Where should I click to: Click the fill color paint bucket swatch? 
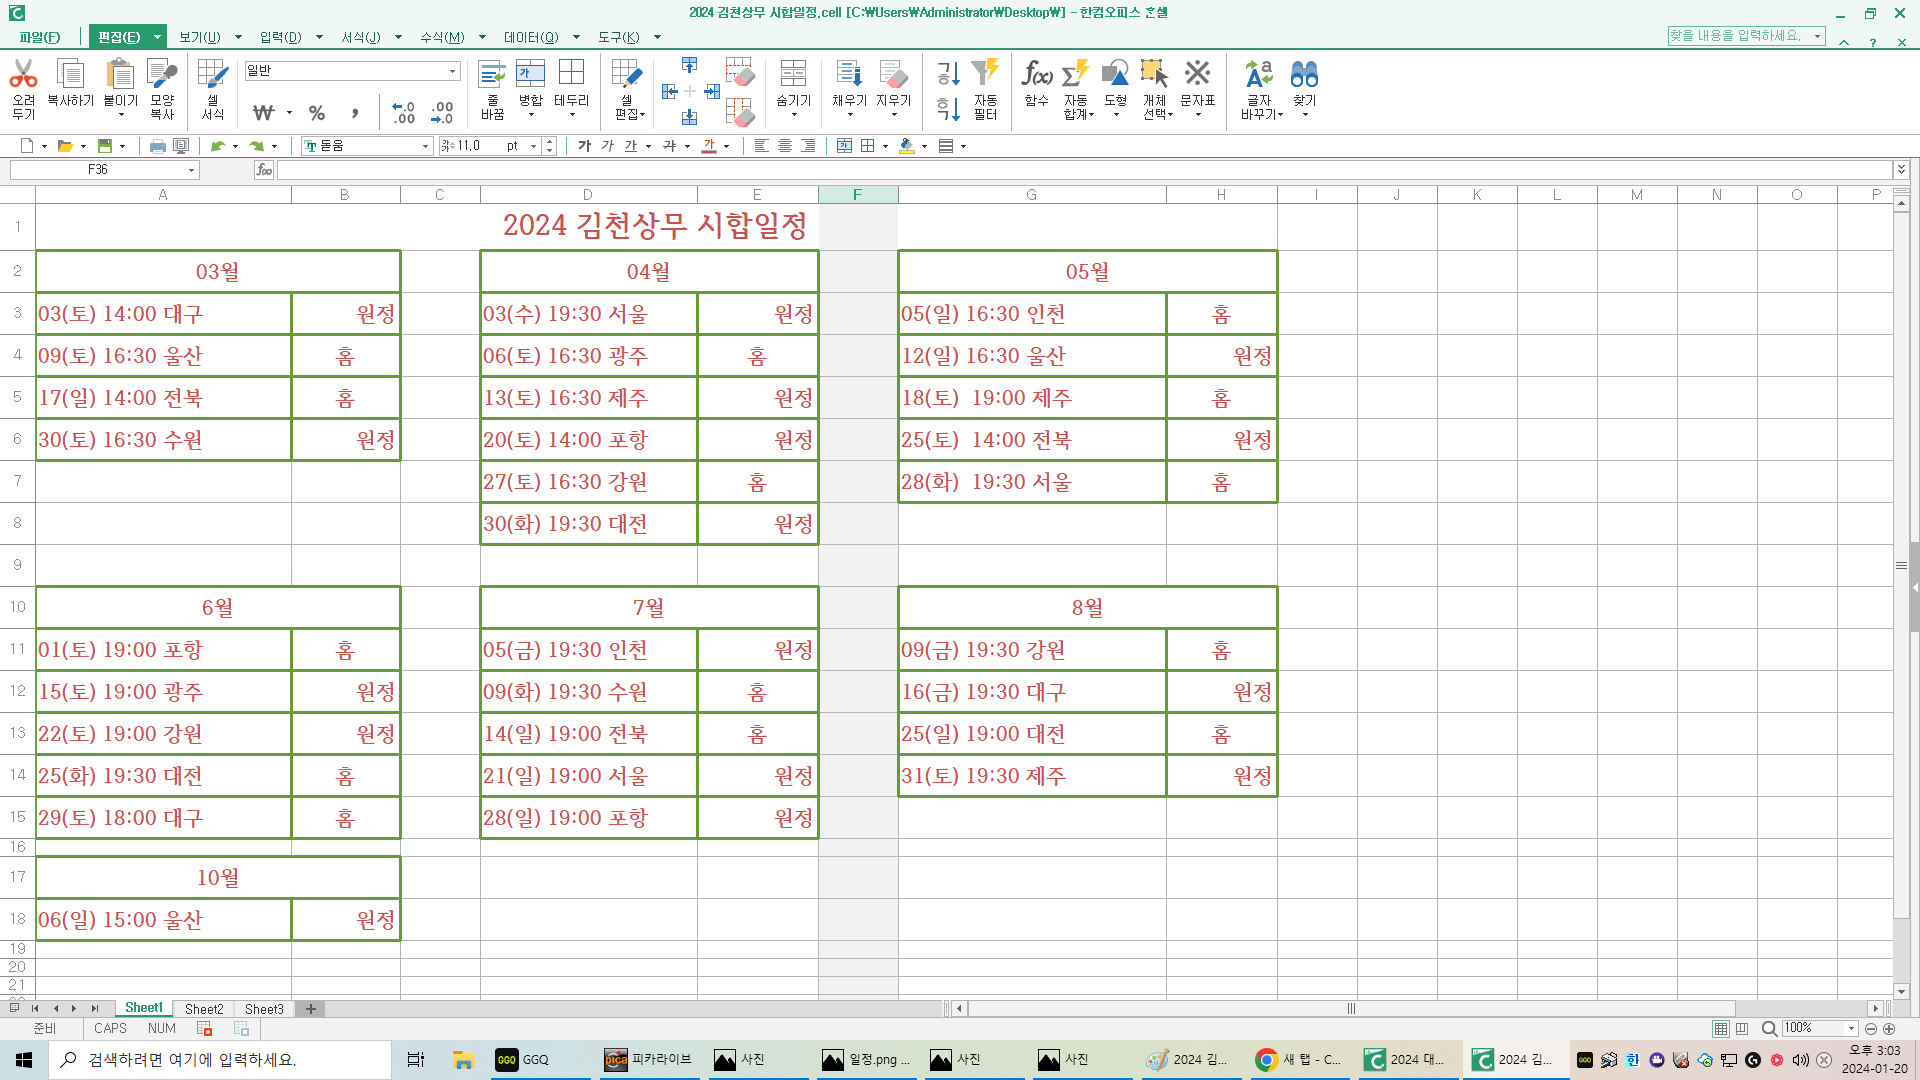click(x=906, y=146)
